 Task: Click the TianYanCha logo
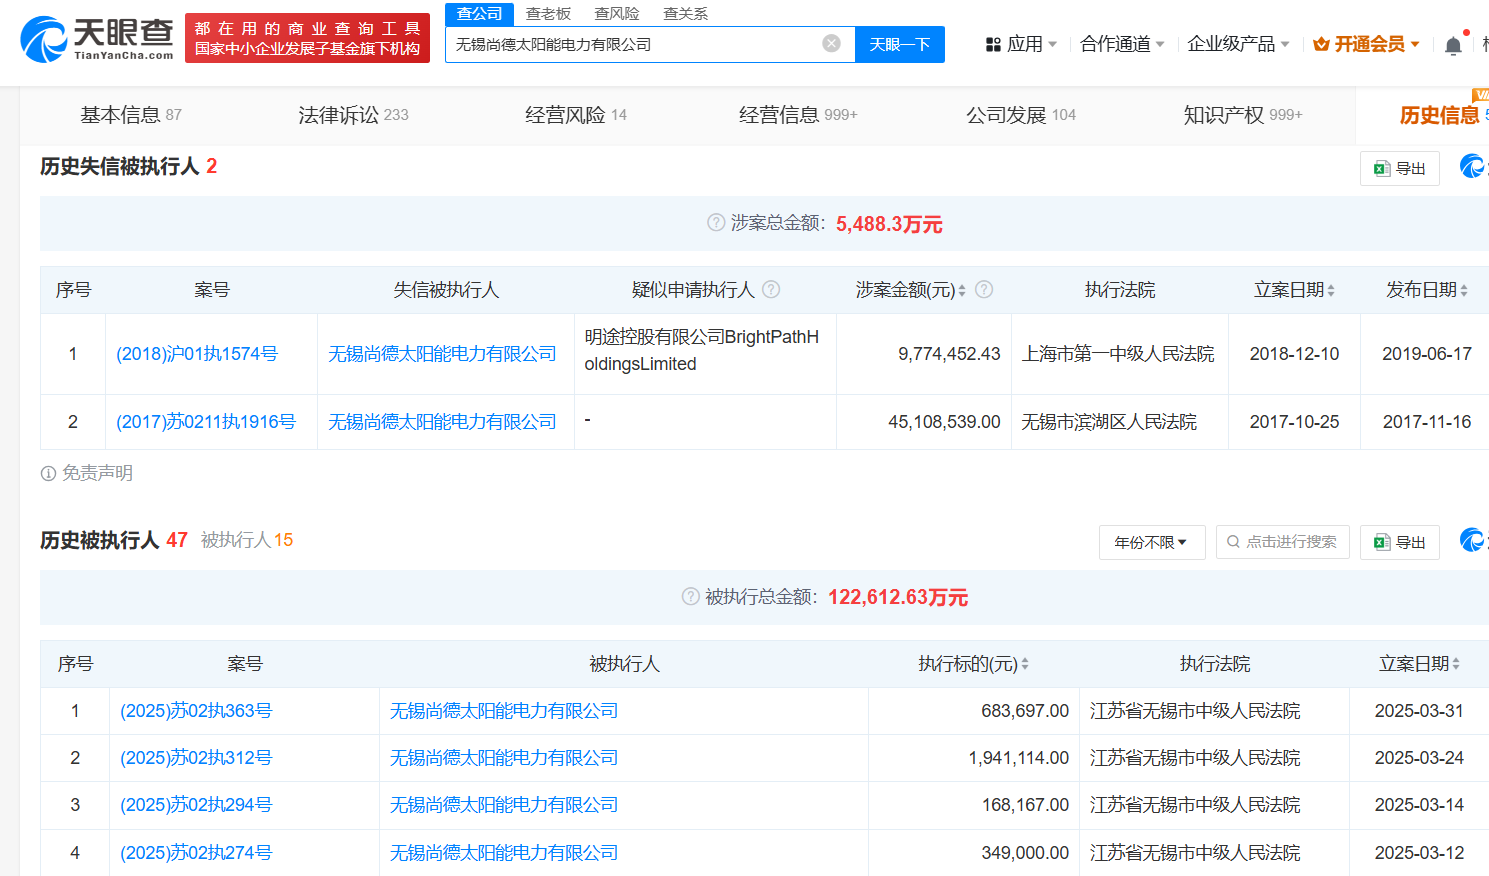tap(97, 38)
